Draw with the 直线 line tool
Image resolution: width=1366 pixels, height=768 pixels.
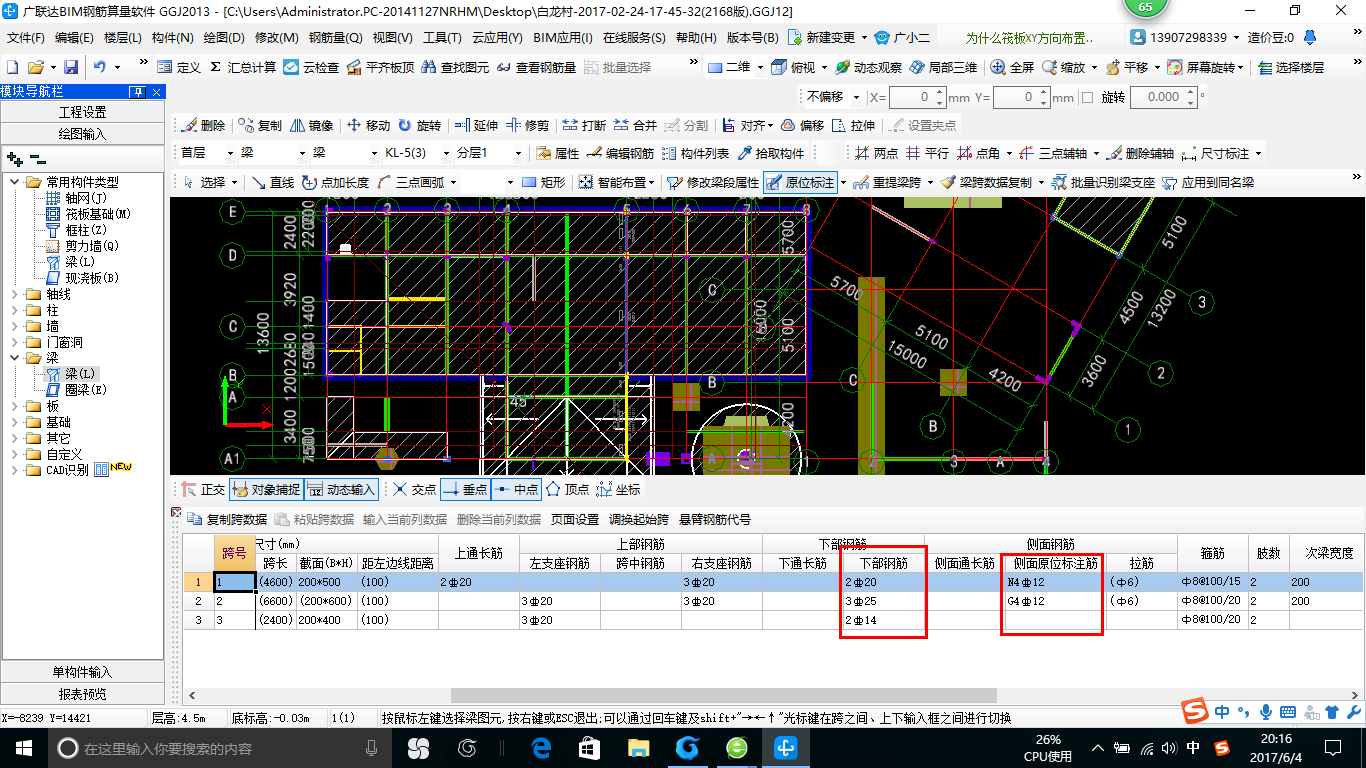click(273, 182)
